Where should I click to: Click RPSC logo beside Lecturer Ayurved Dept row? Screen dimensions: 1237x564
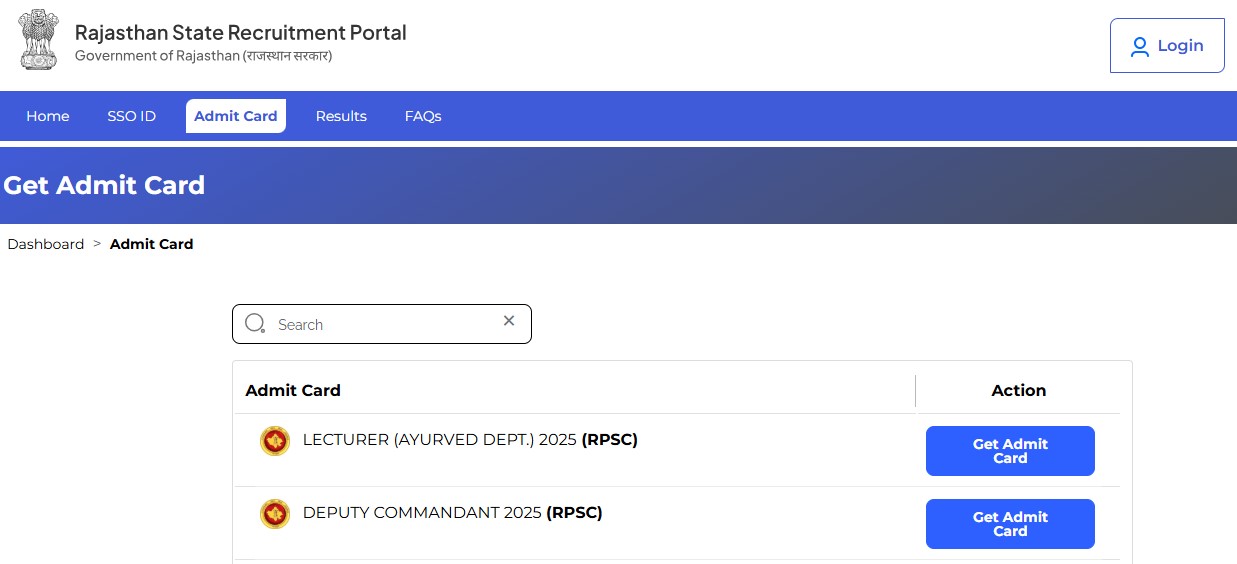275,441
